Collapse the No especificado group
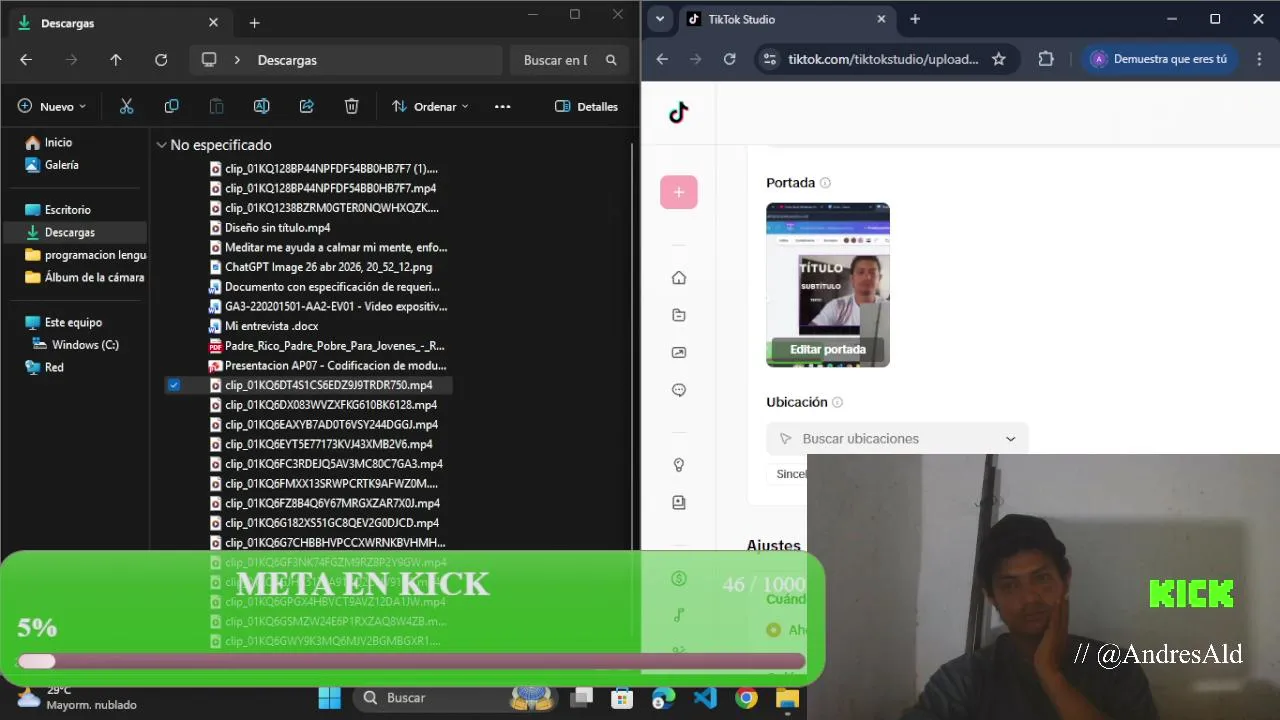The height and width of the screenshot is (720, 1280). [162, 145]
